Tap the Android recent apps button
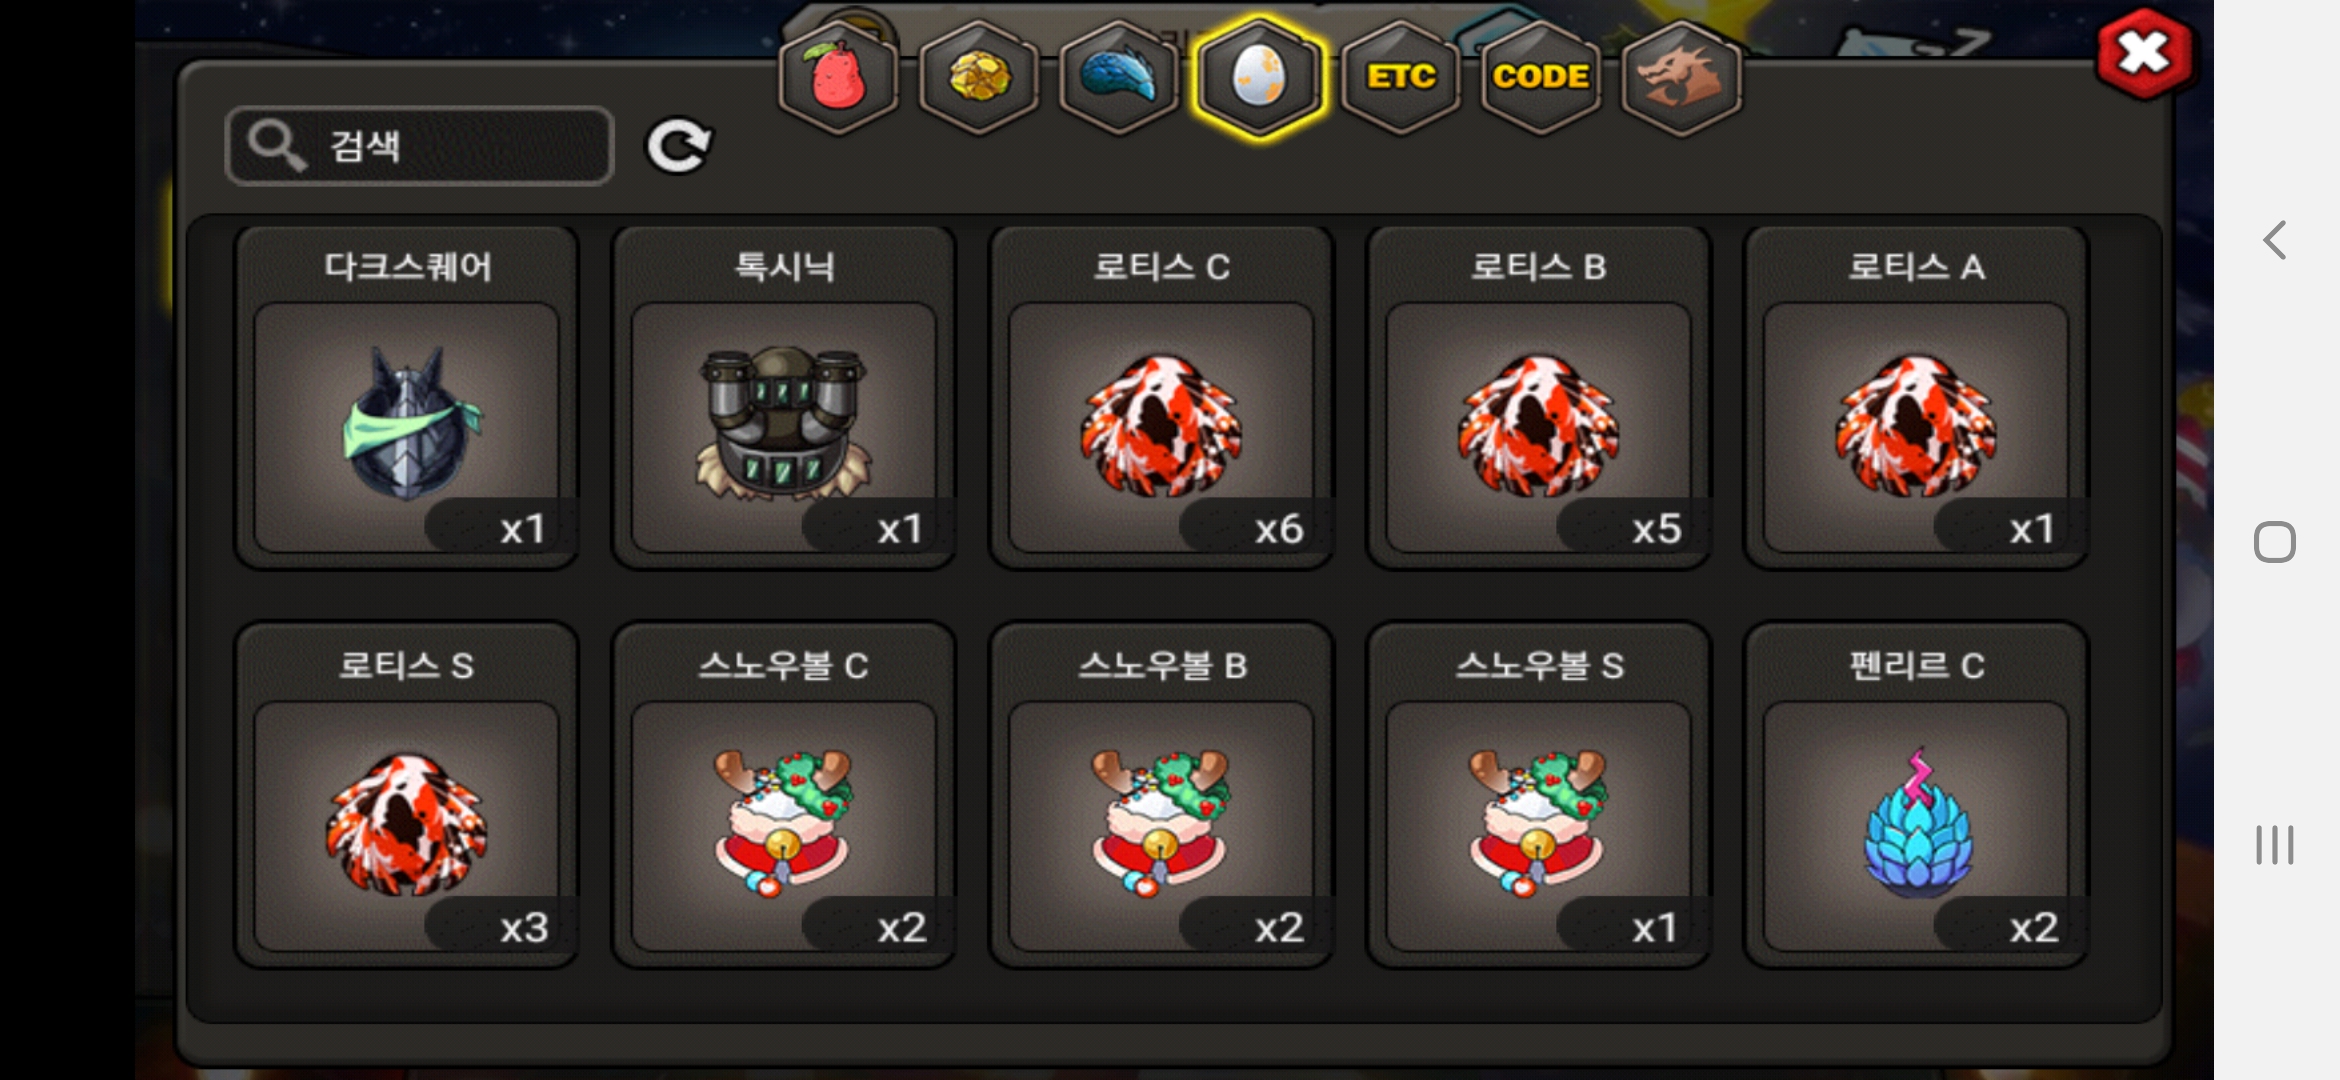2340x1080 pixels. [2275, 845]
